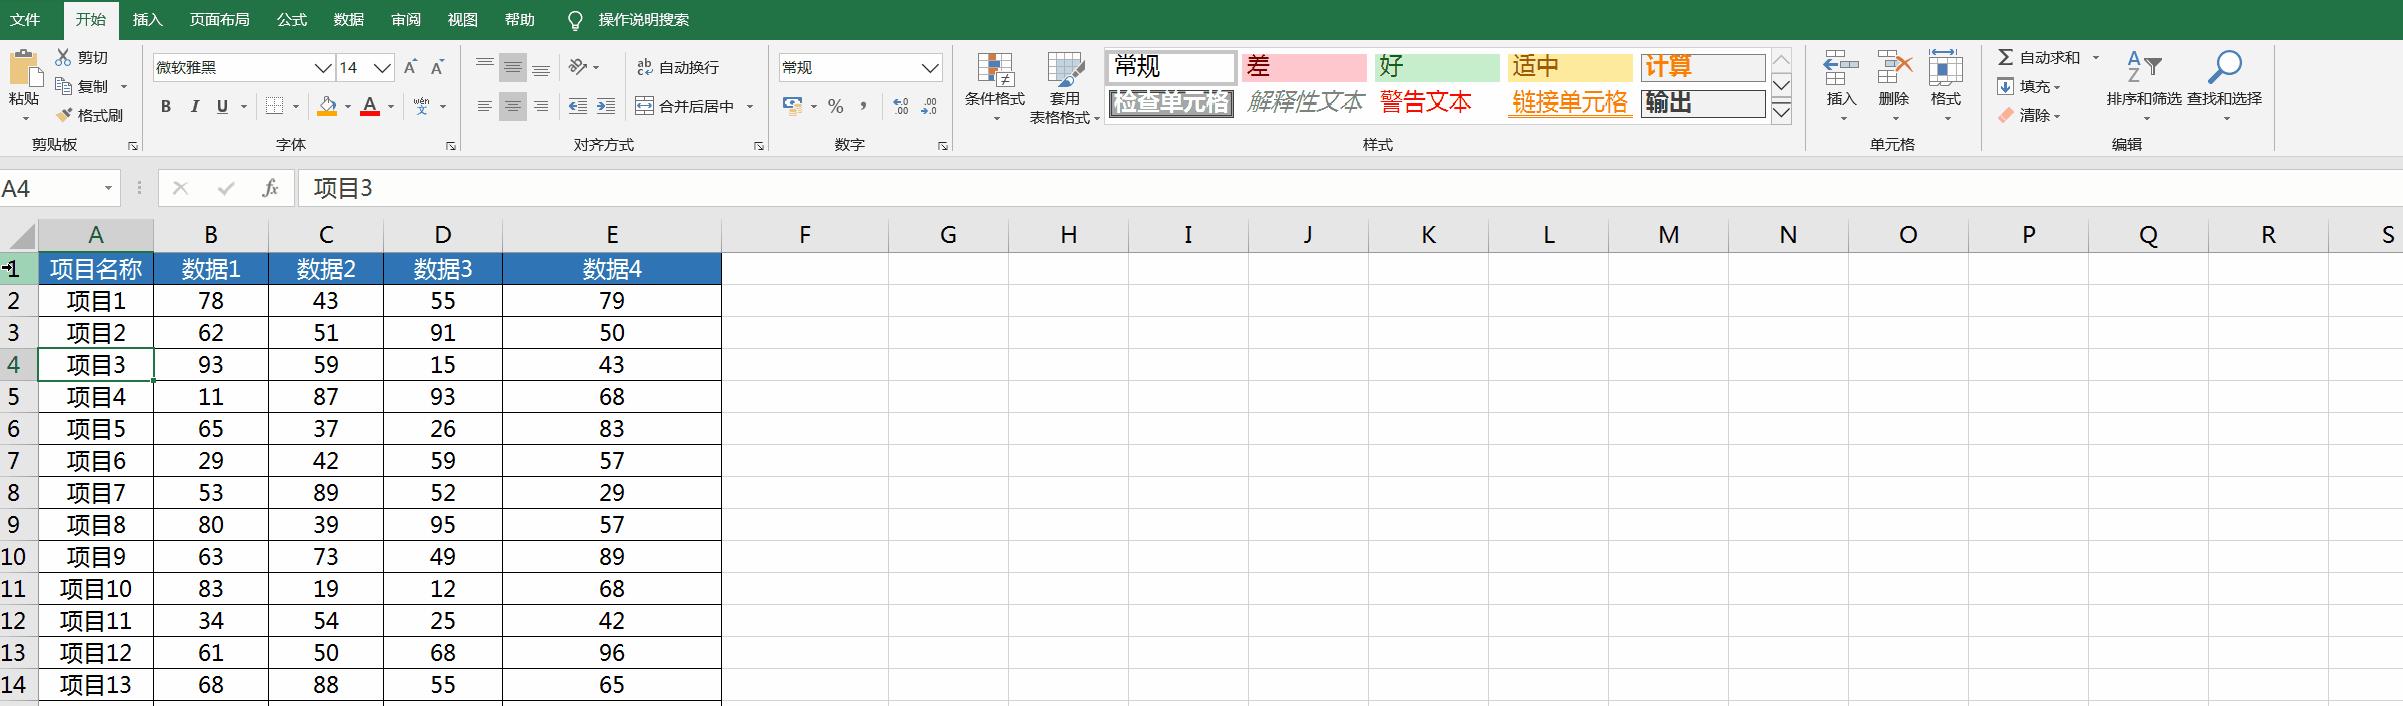This screenshot has height=706, width=2403.
Task: Increase decimal places icon
Action: 901,106
